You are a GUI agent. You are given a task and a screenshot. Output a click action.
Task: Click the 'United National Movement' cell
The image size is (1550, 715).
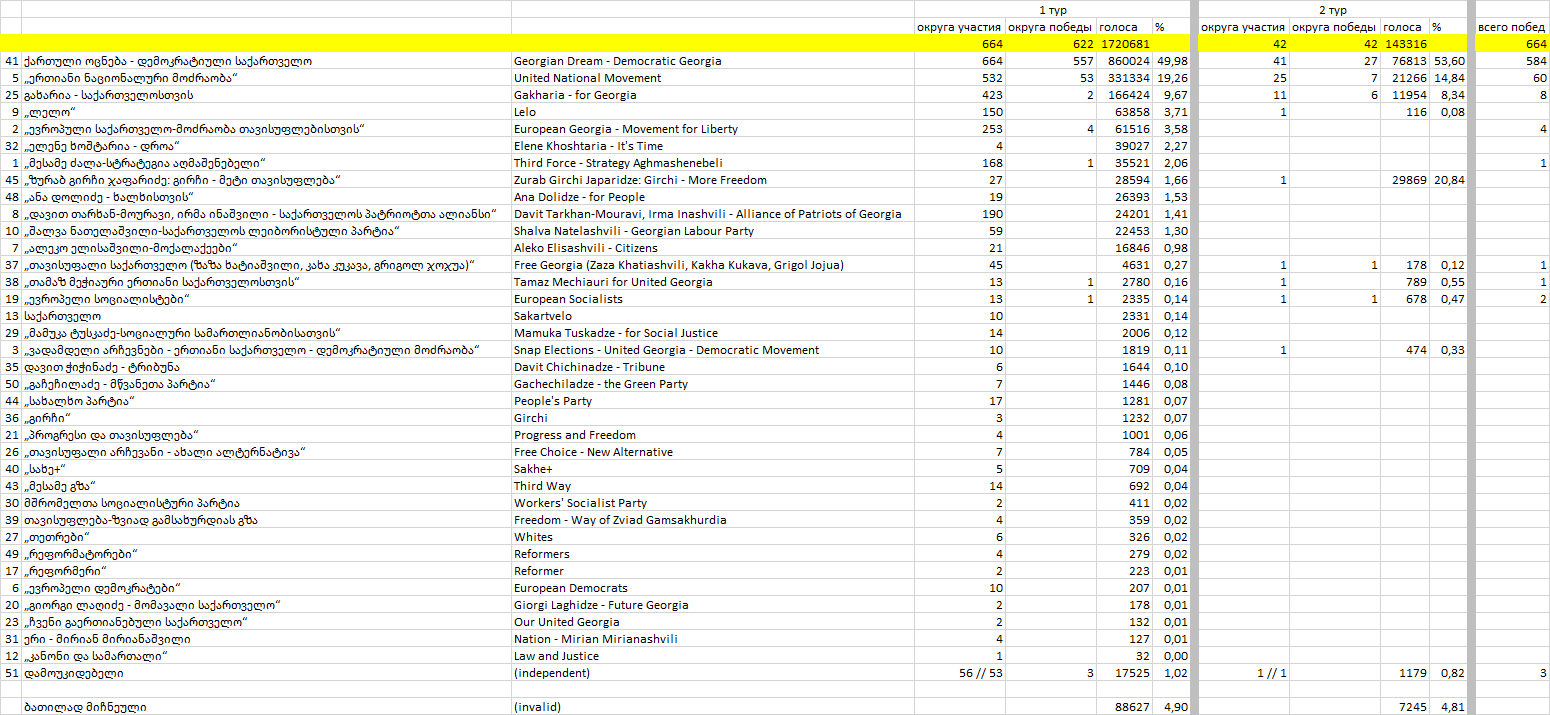tap(713, 78)
